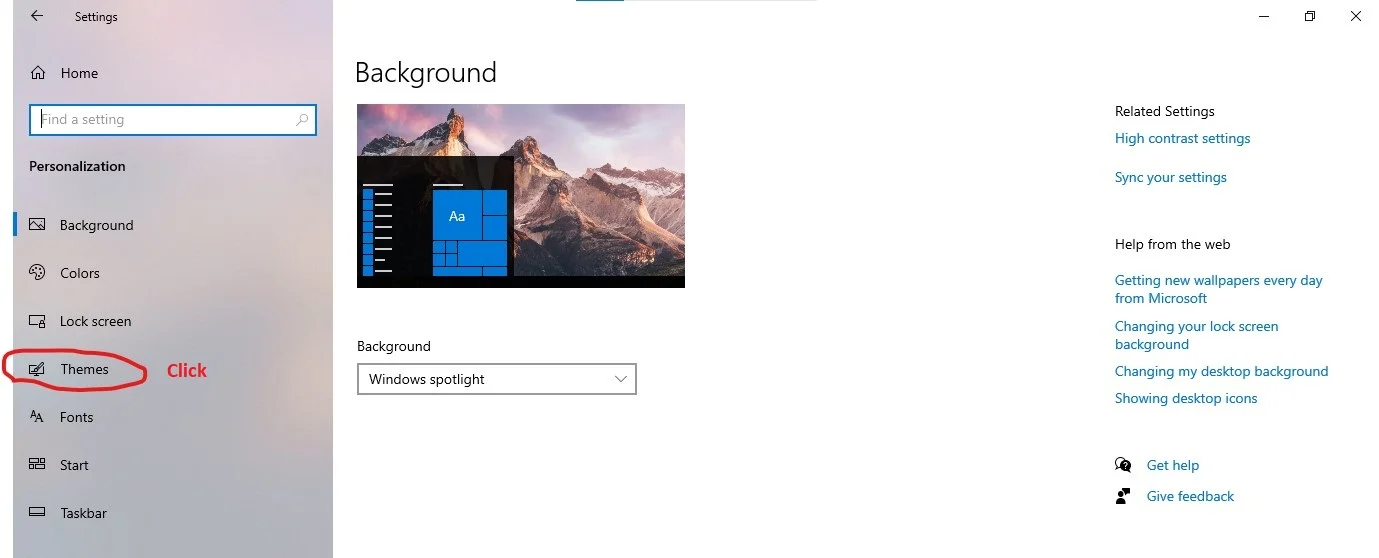Screen dimensions: 1379x558
Task: Restore down the Settings window
Action: tap(1310, 16)
